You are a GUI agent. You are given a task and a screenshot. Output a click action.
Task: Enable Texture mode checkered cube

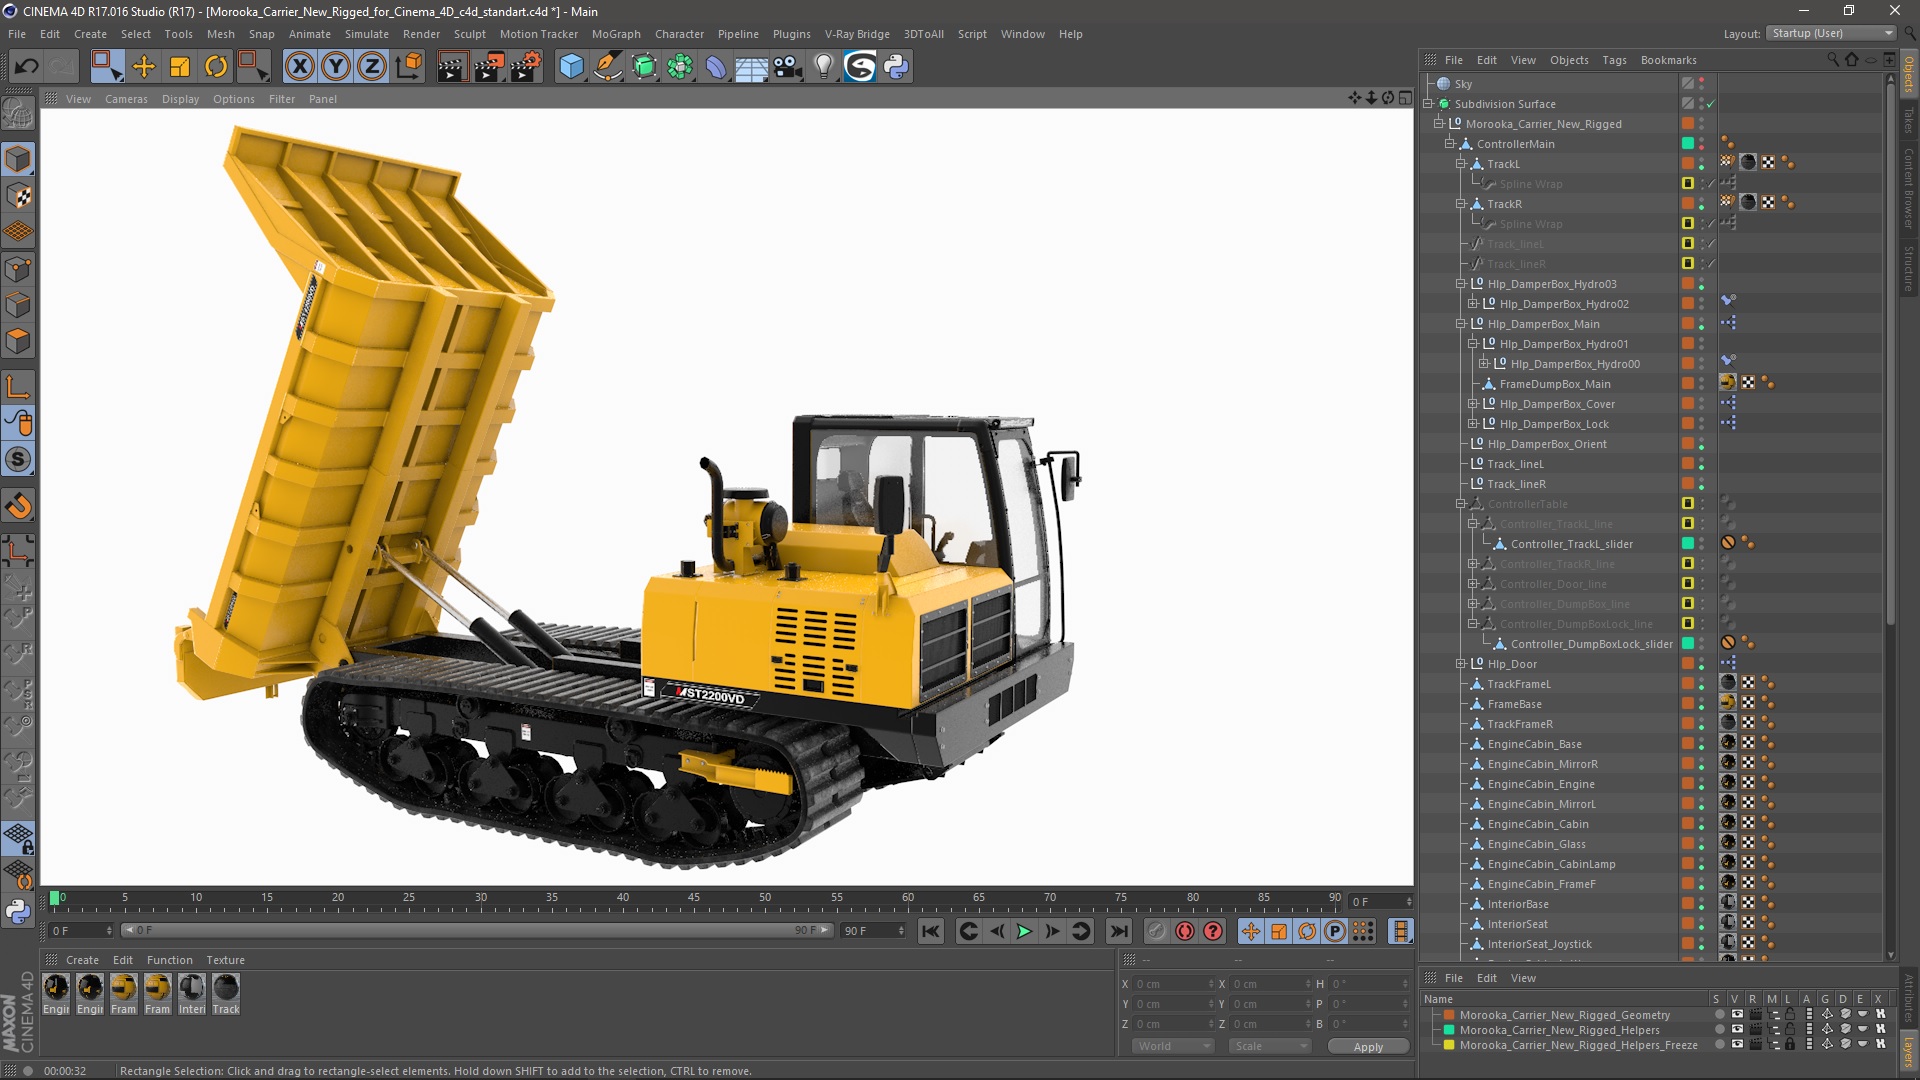coord(18,196)
